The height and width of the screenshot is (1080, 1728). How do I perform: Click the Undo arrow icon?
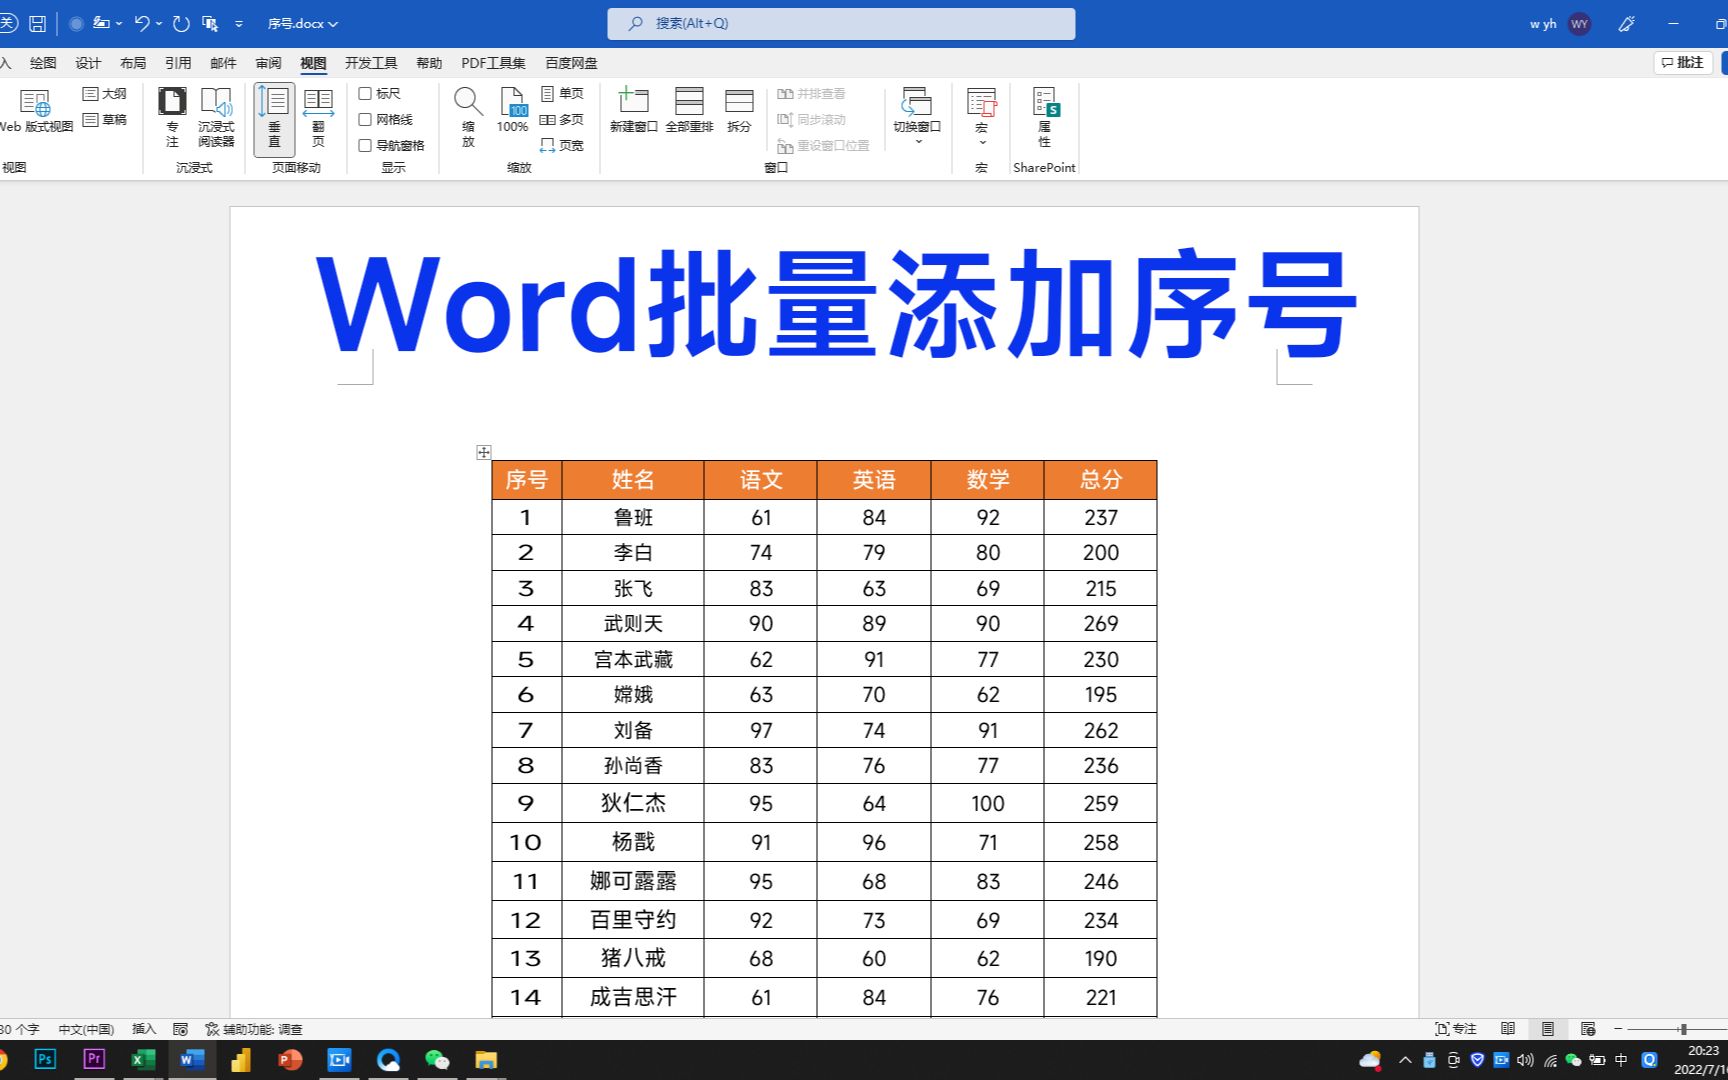point(141,23)
